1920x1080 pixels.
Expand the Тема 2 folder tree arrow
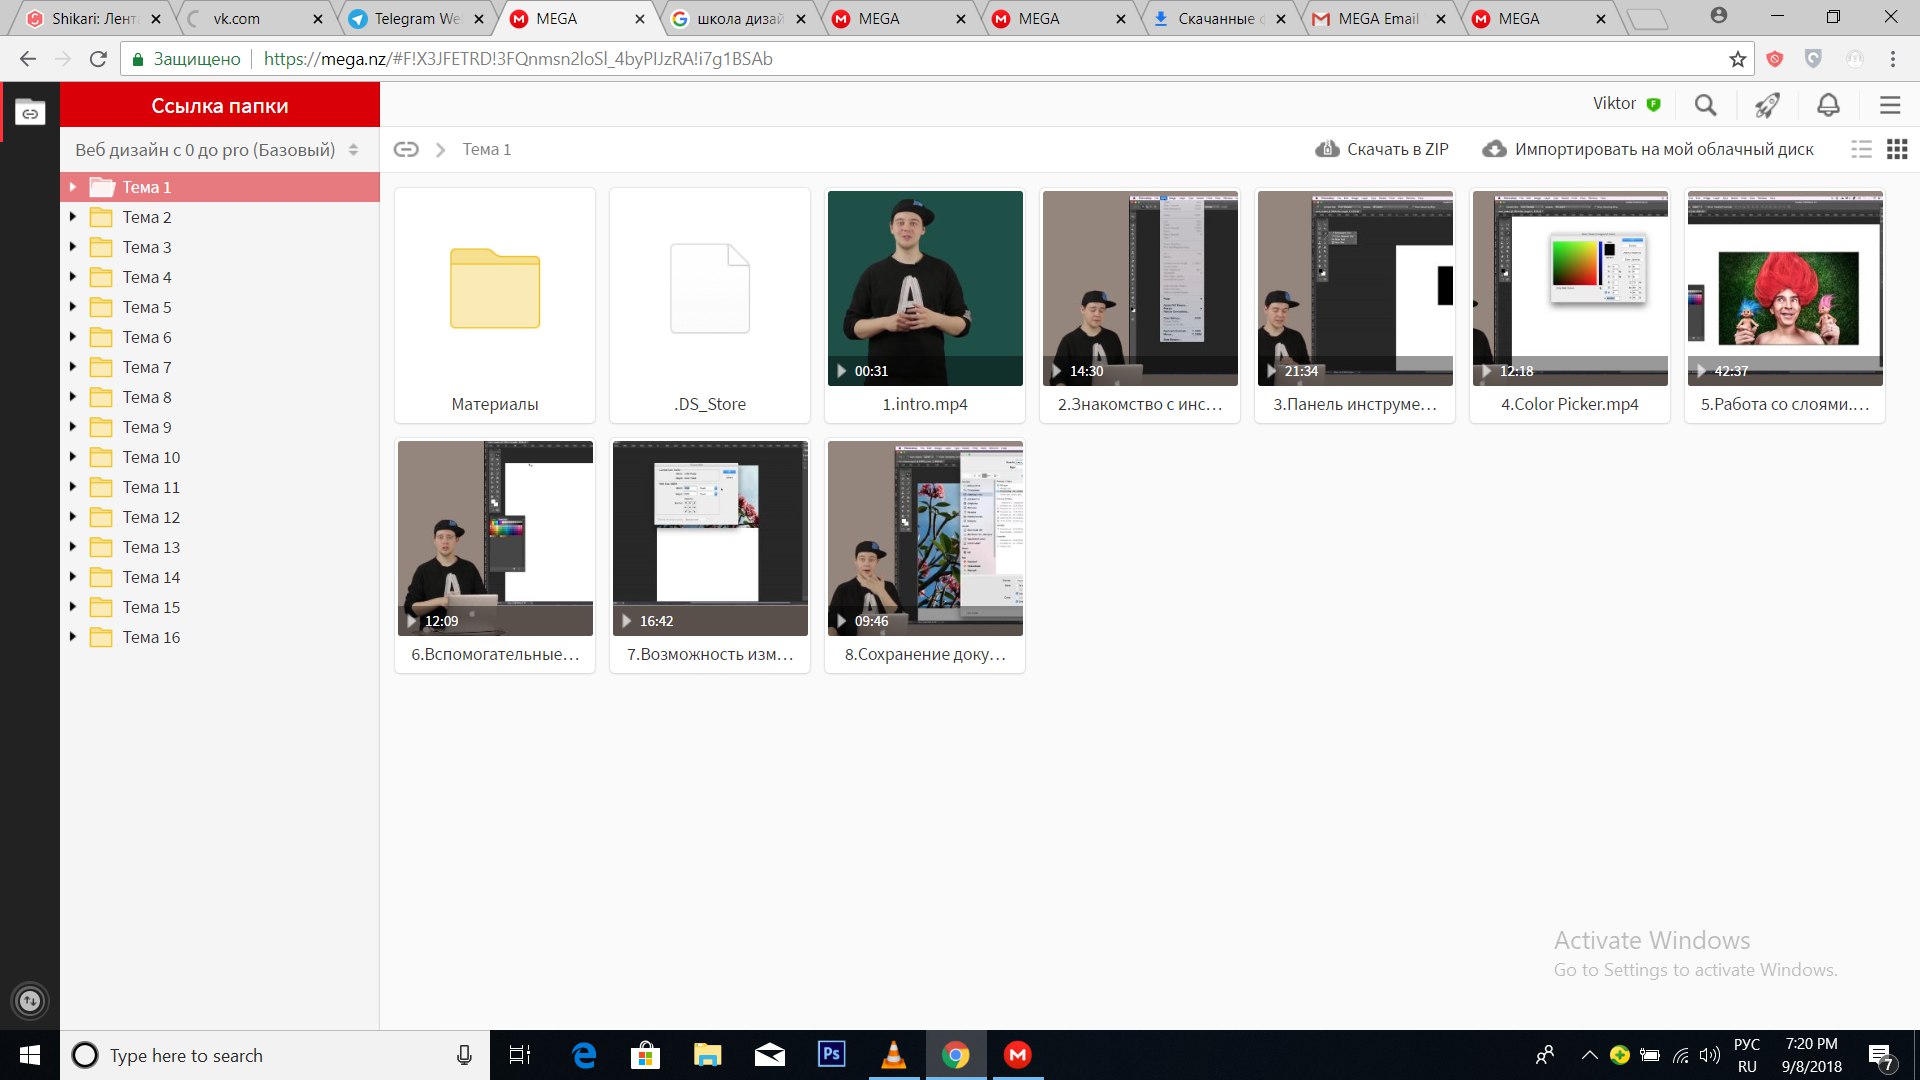pyautogui.click(x=73, y=217)
